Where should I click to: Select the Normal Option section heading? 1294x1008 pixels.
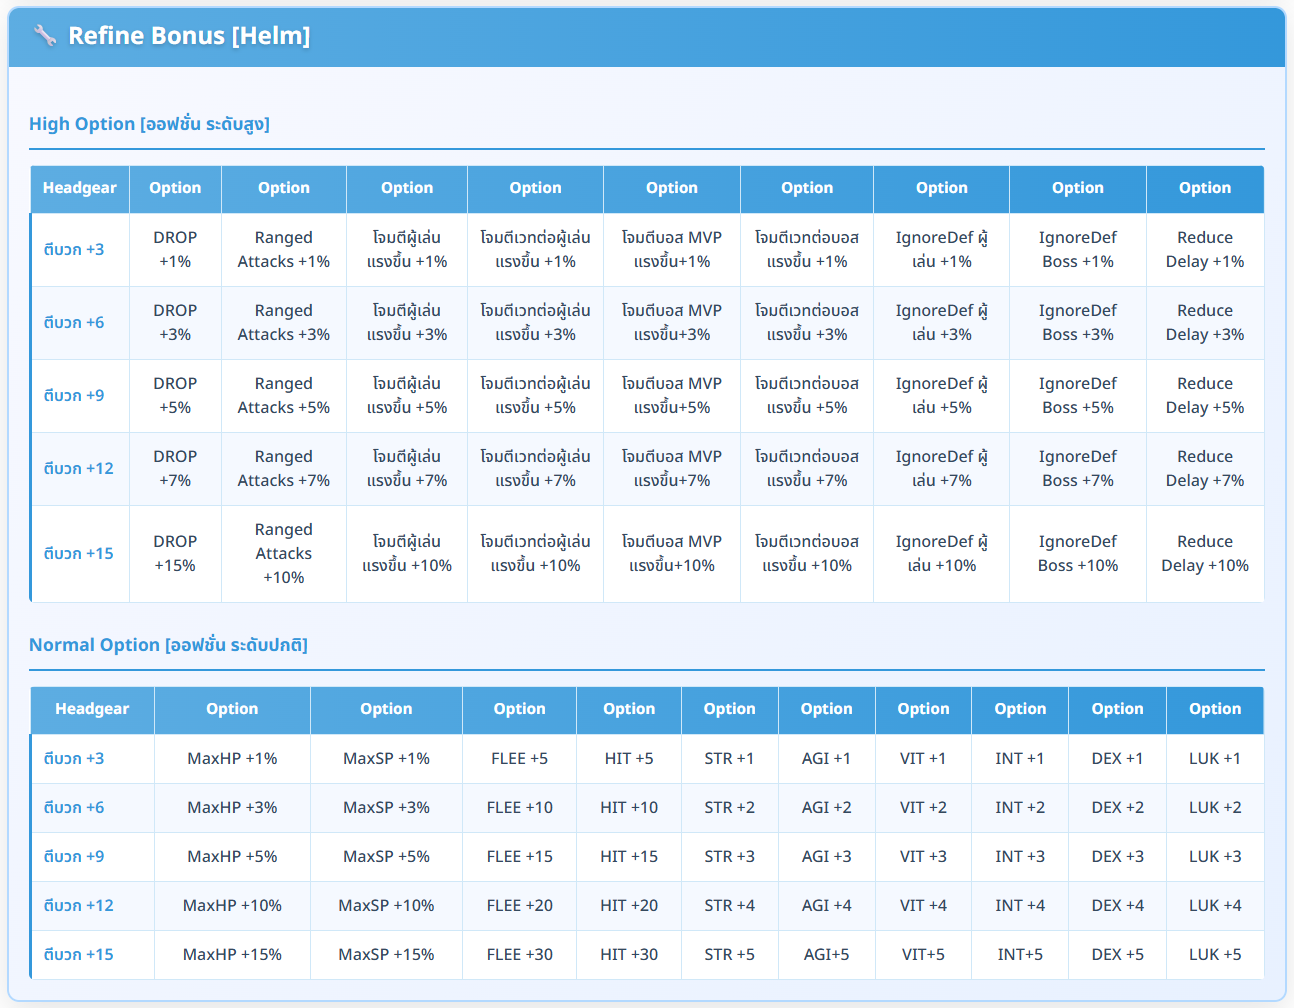pyautogui.click(x=168, y=645)
